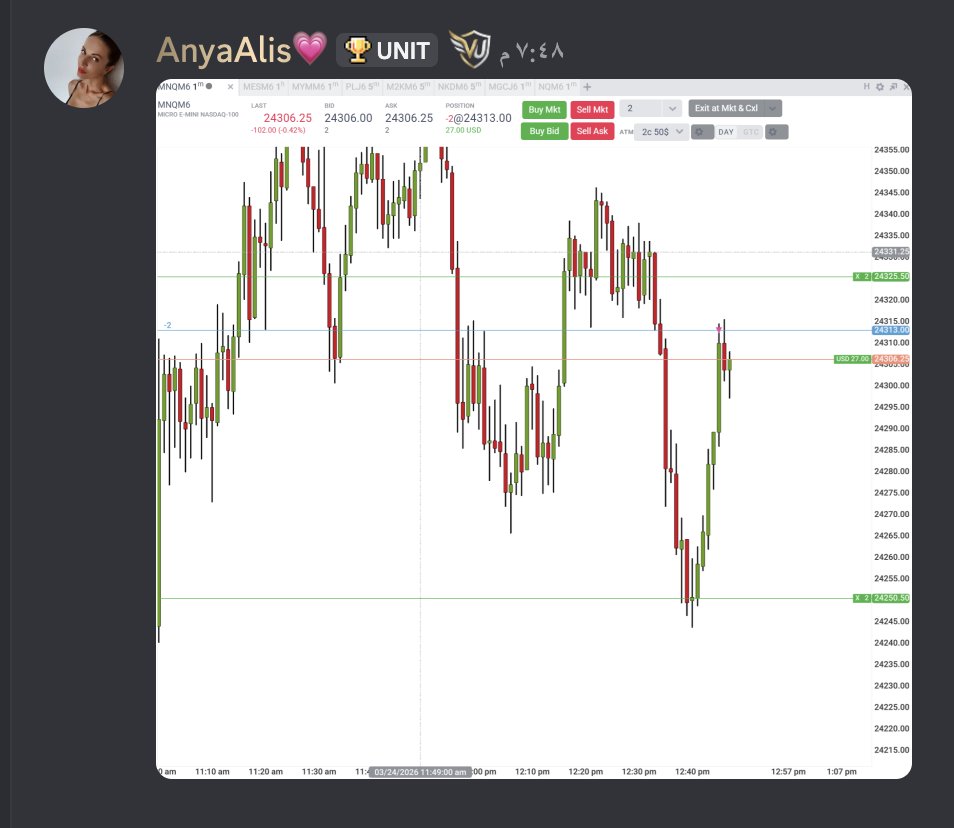Open the Exit at Mkt & Cxl dropdown arrow
Viewport: 954px width, 828px height.
773,108
